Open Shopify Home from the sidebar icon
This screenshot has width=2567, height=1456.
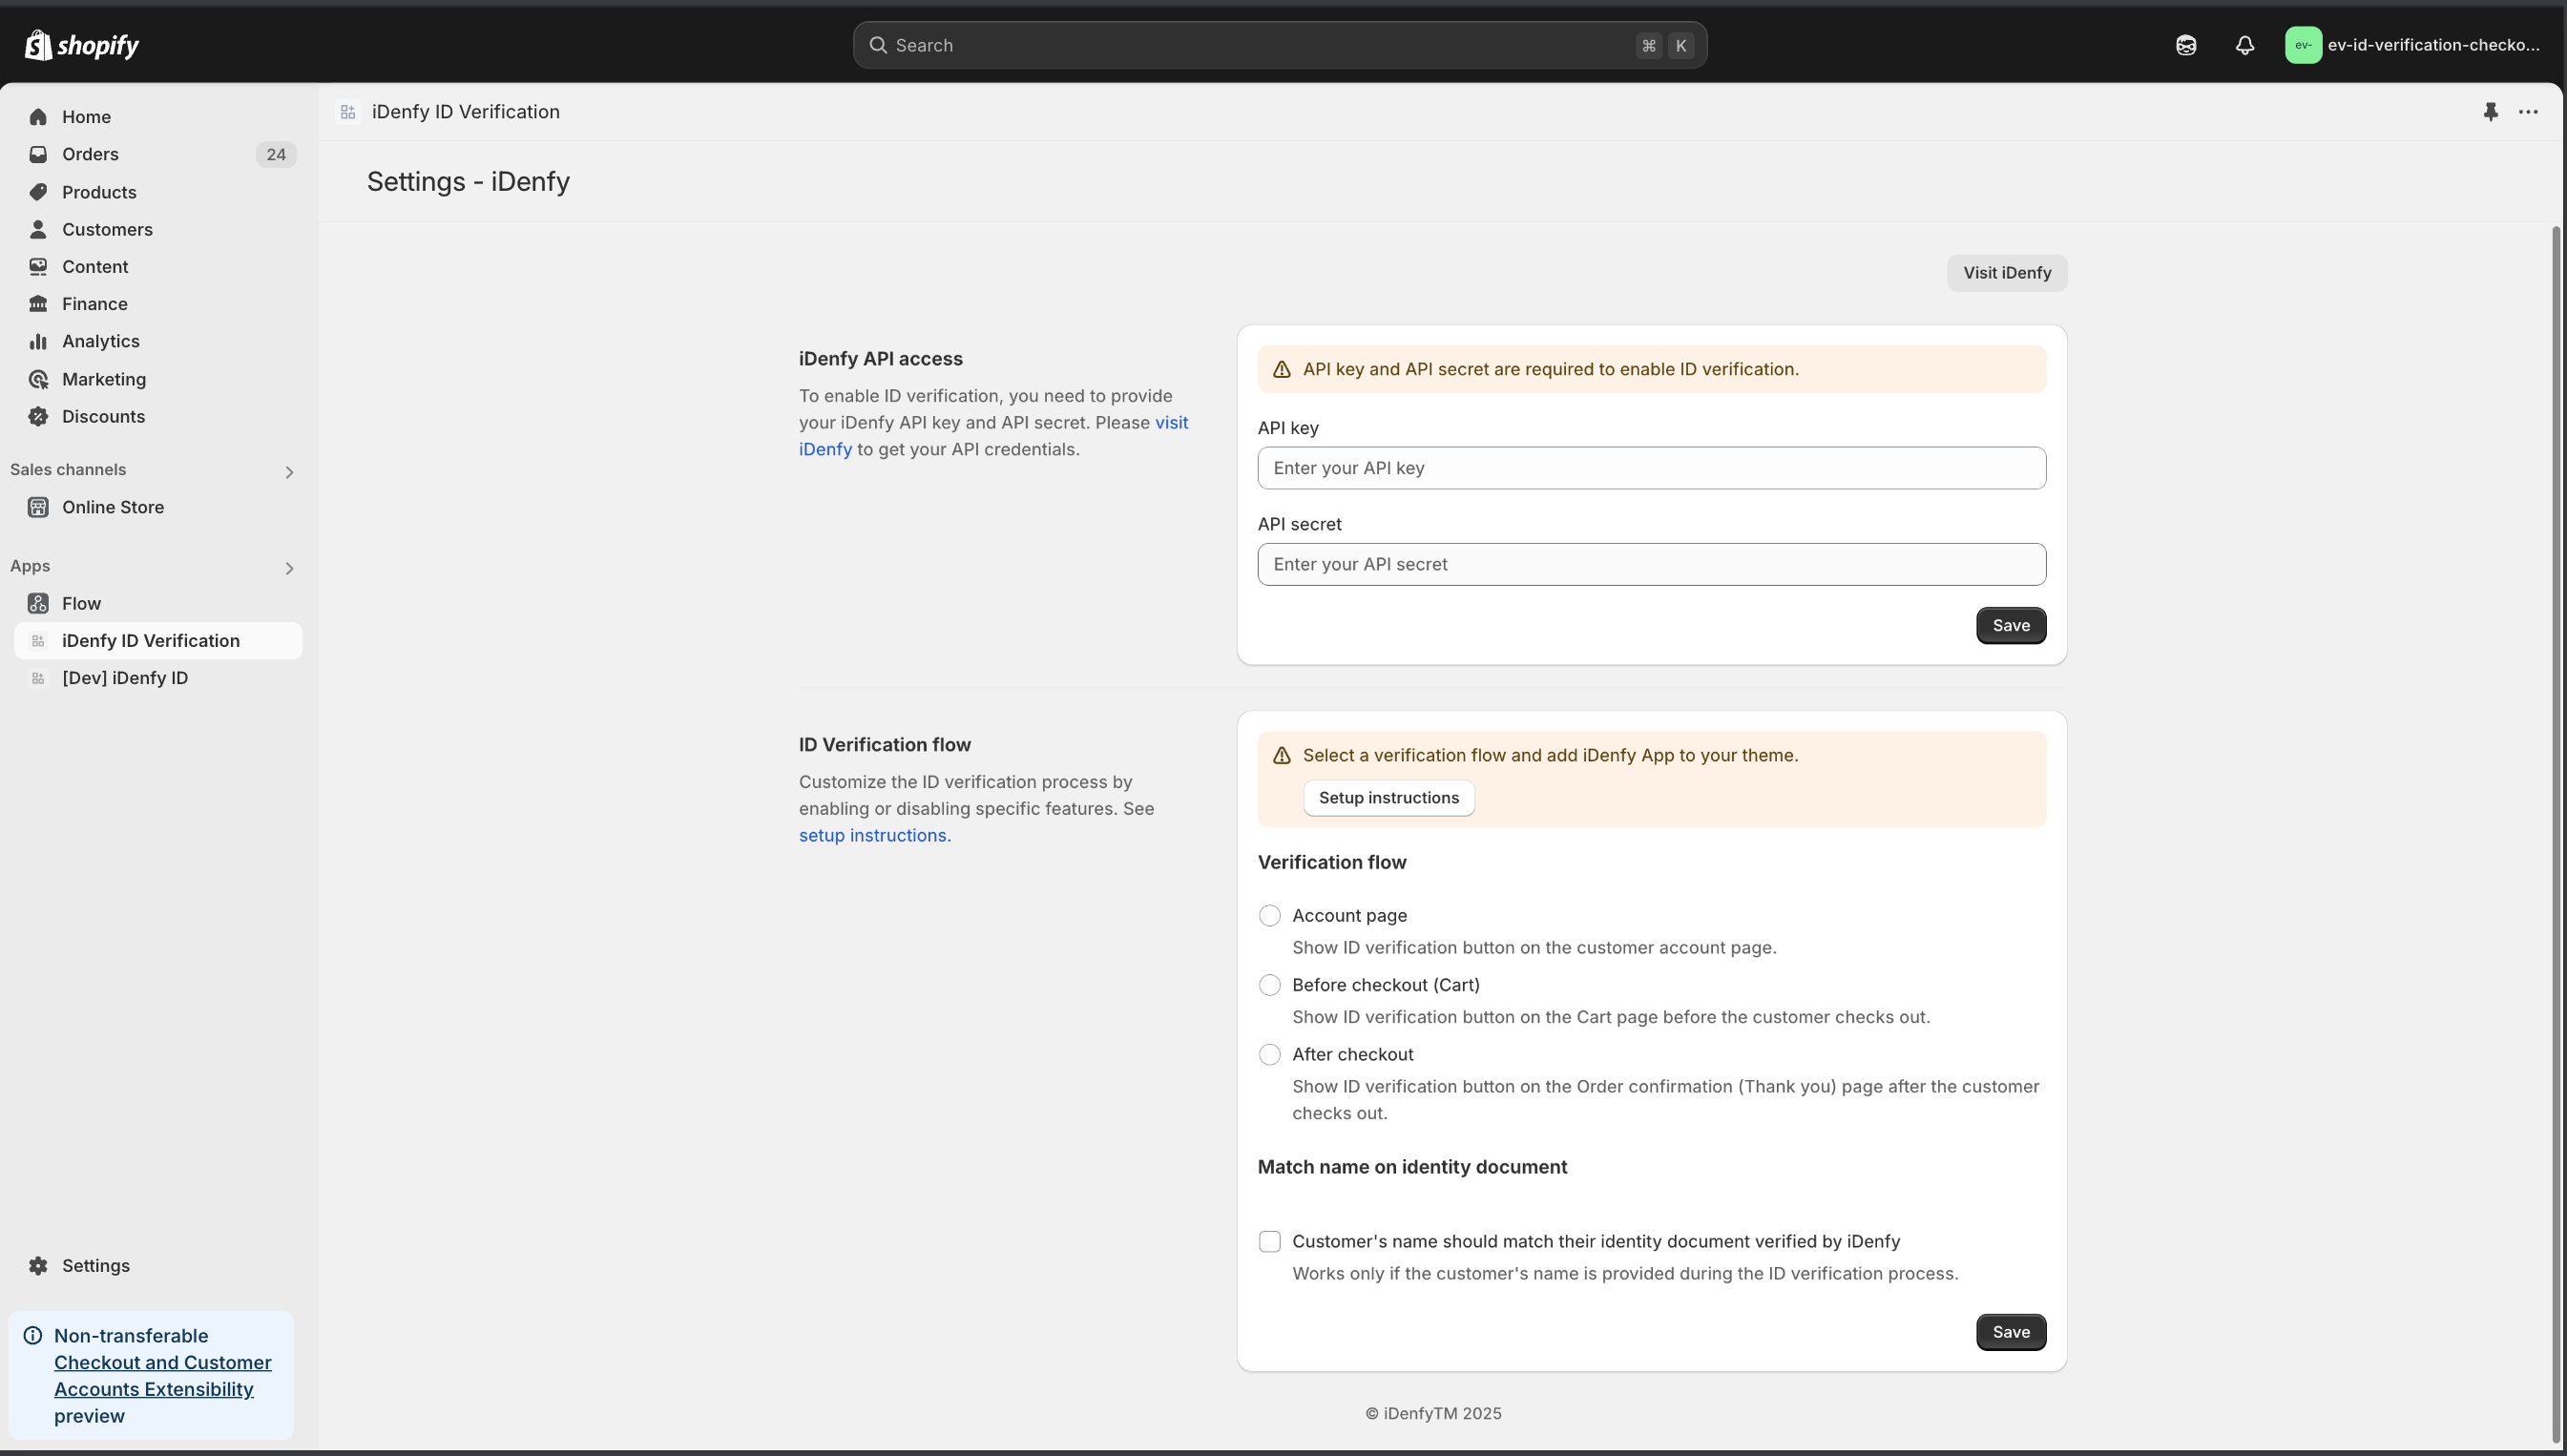38,117
